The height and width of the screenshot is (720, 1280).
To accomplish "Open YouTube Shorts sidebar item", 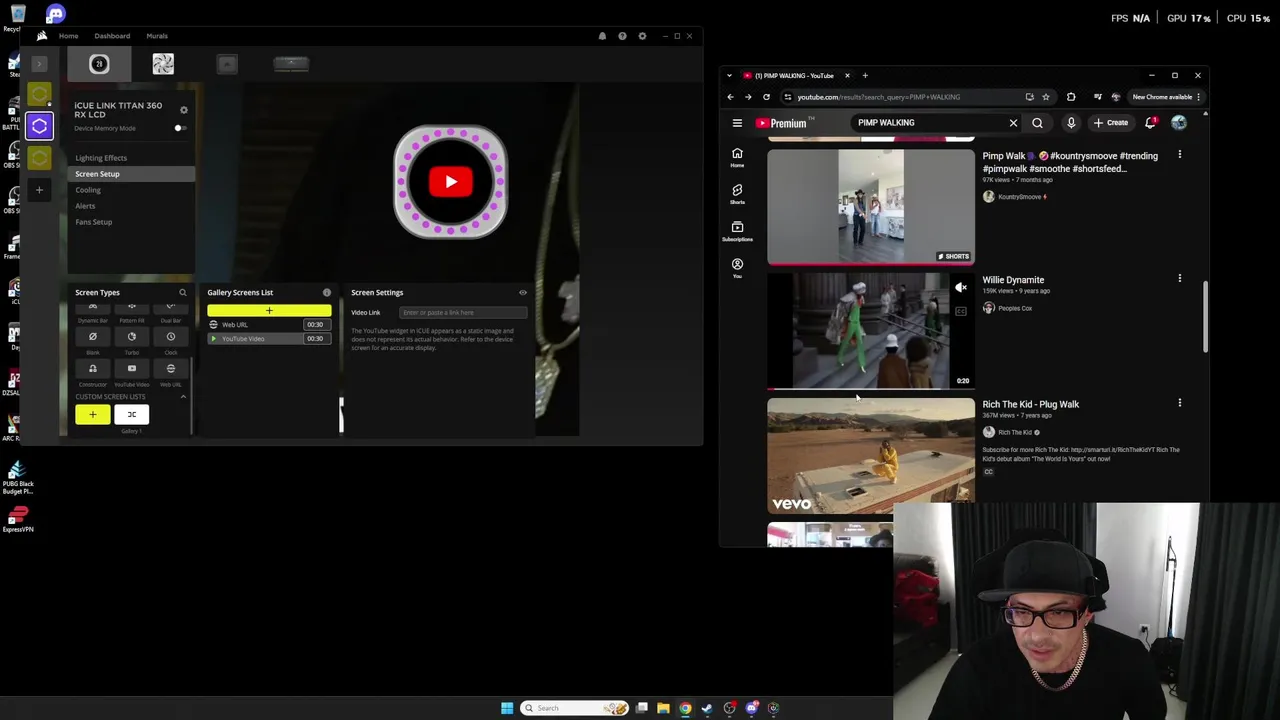I will (x=737, y=194).
